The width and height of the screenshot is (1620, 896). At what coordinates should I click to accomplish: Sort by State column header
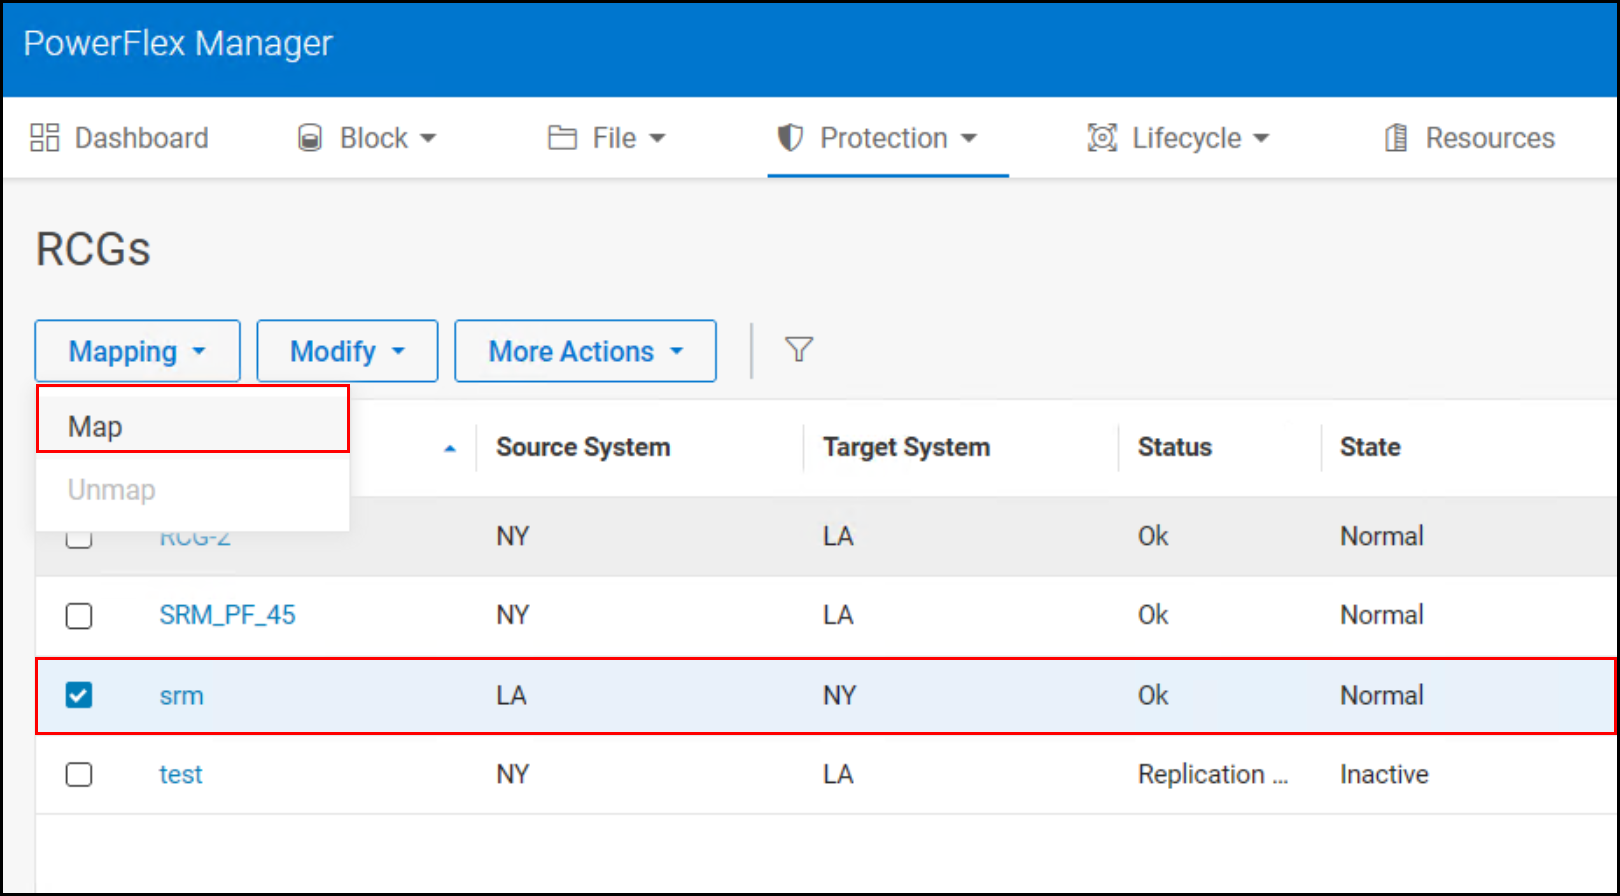[1370, 447]
